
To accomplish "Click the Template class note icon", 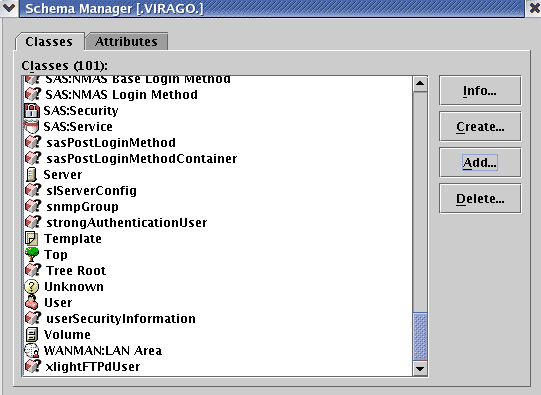I will pyautogui.click(x=31, y=239).
